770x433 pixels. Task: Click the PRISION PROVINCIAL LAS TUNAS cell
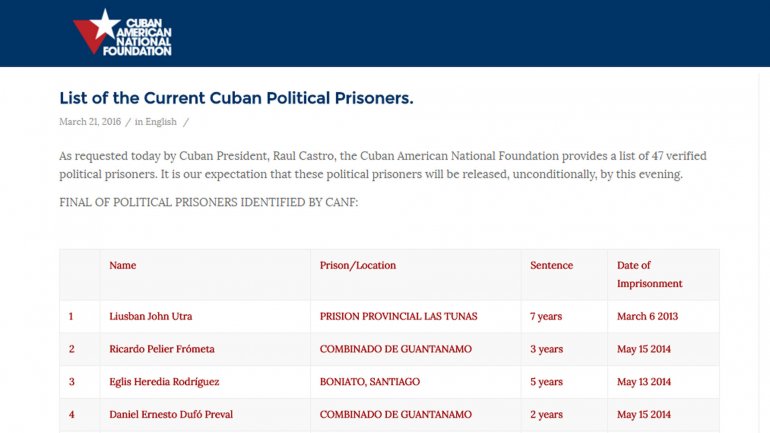[398, 317]
